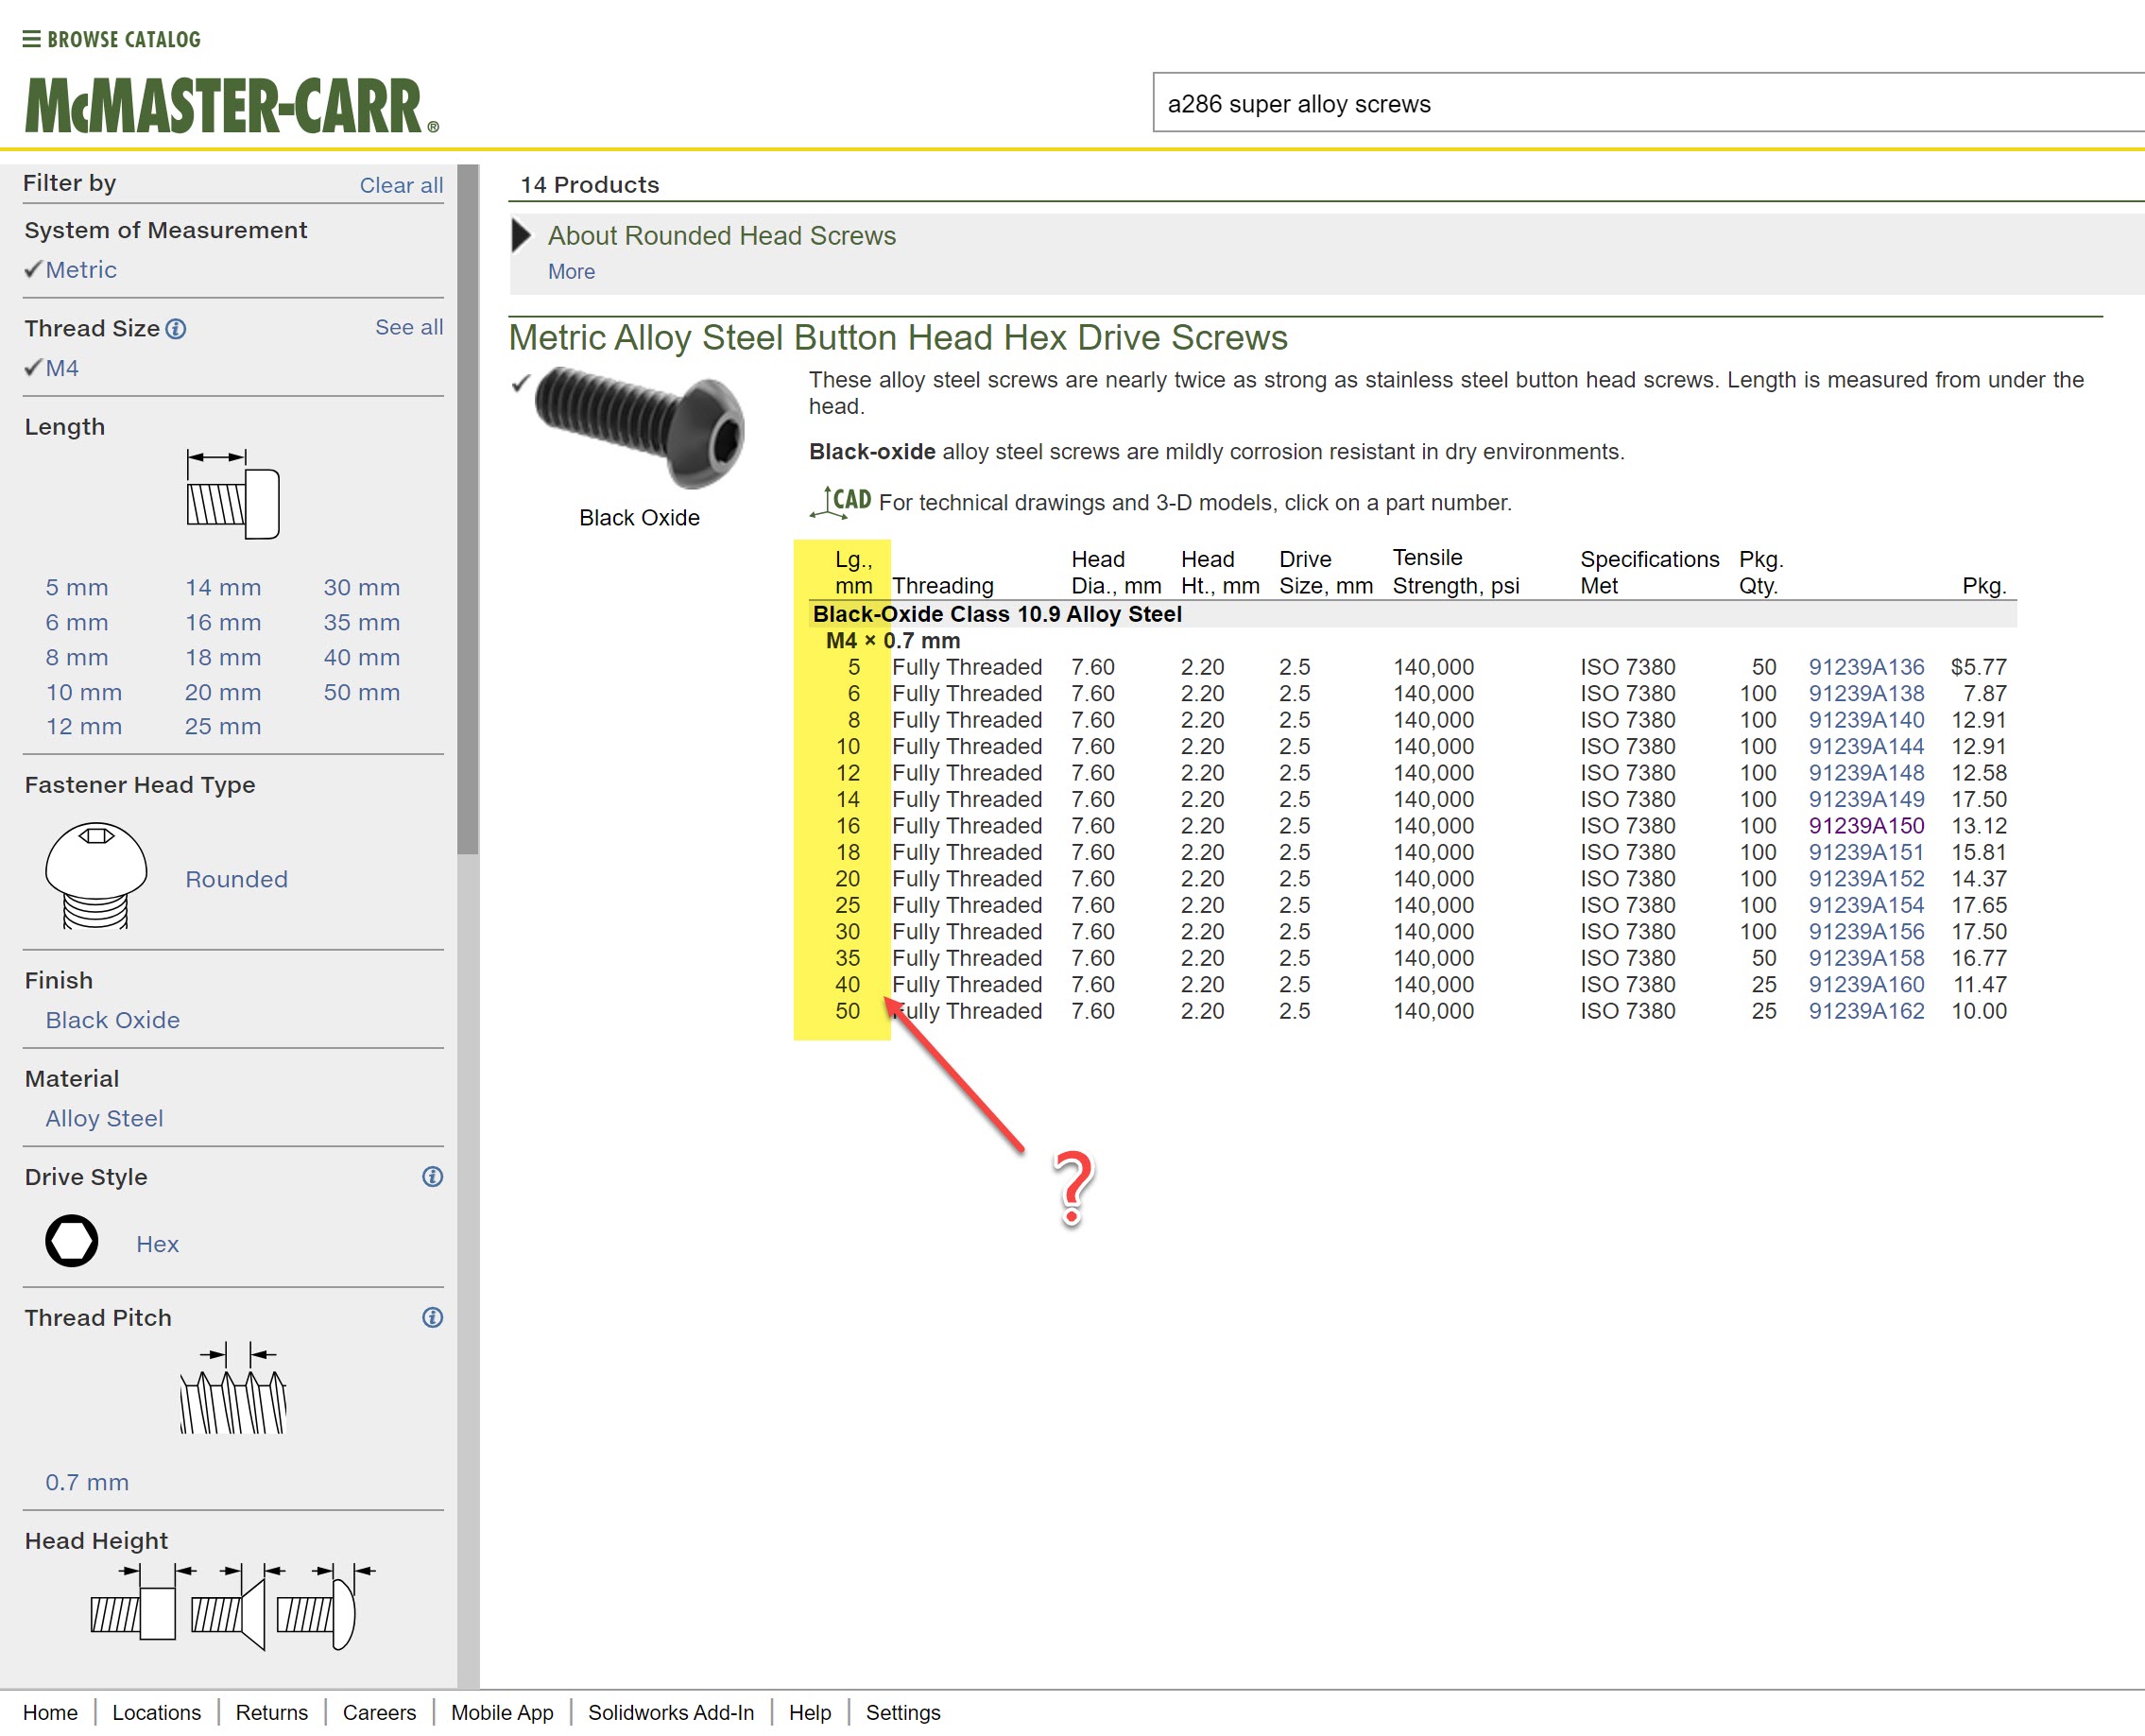The image size is (2145, 1736).
Task: Select the Alloy Steel material filter
Action: tap(104, 1118)
